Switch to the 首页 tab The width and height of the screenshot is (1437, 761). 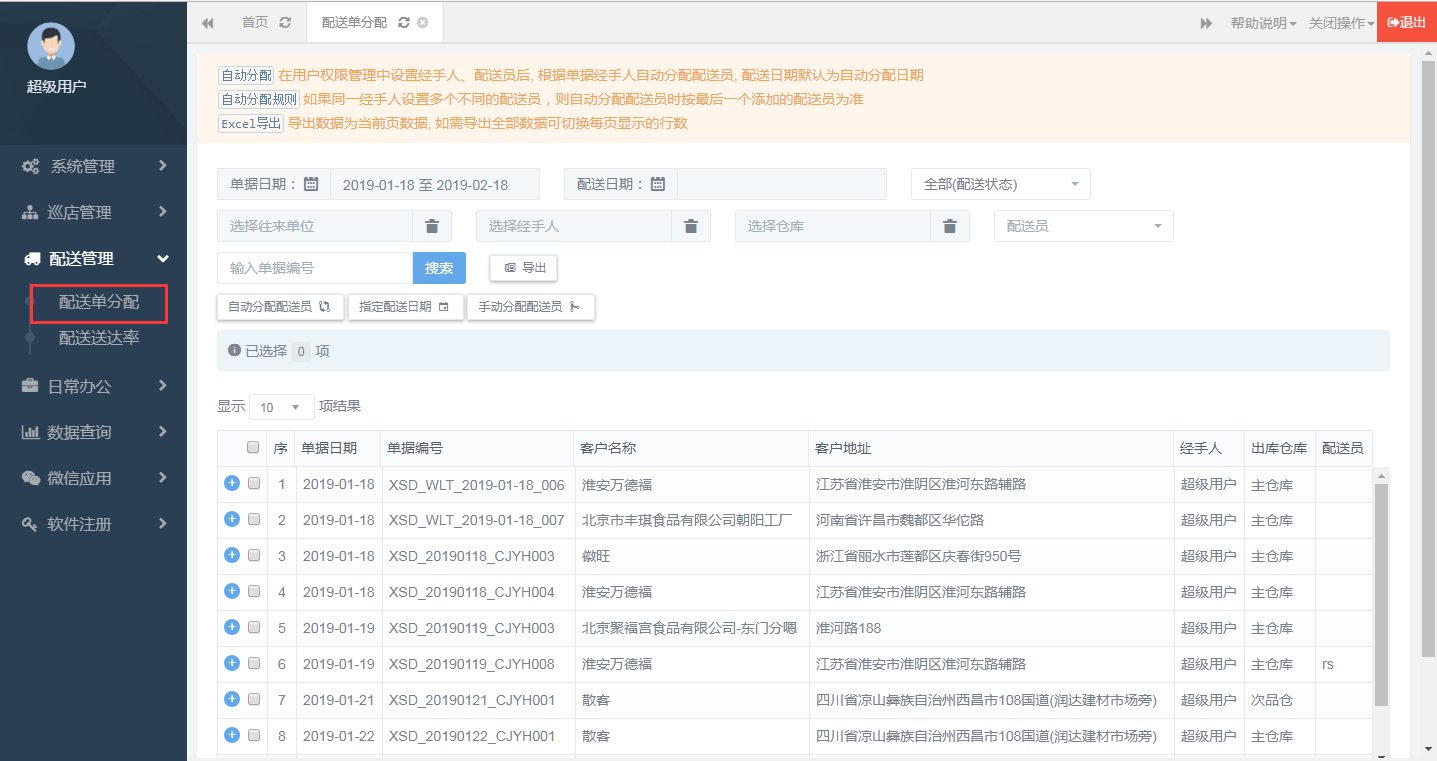coord(255,22)
